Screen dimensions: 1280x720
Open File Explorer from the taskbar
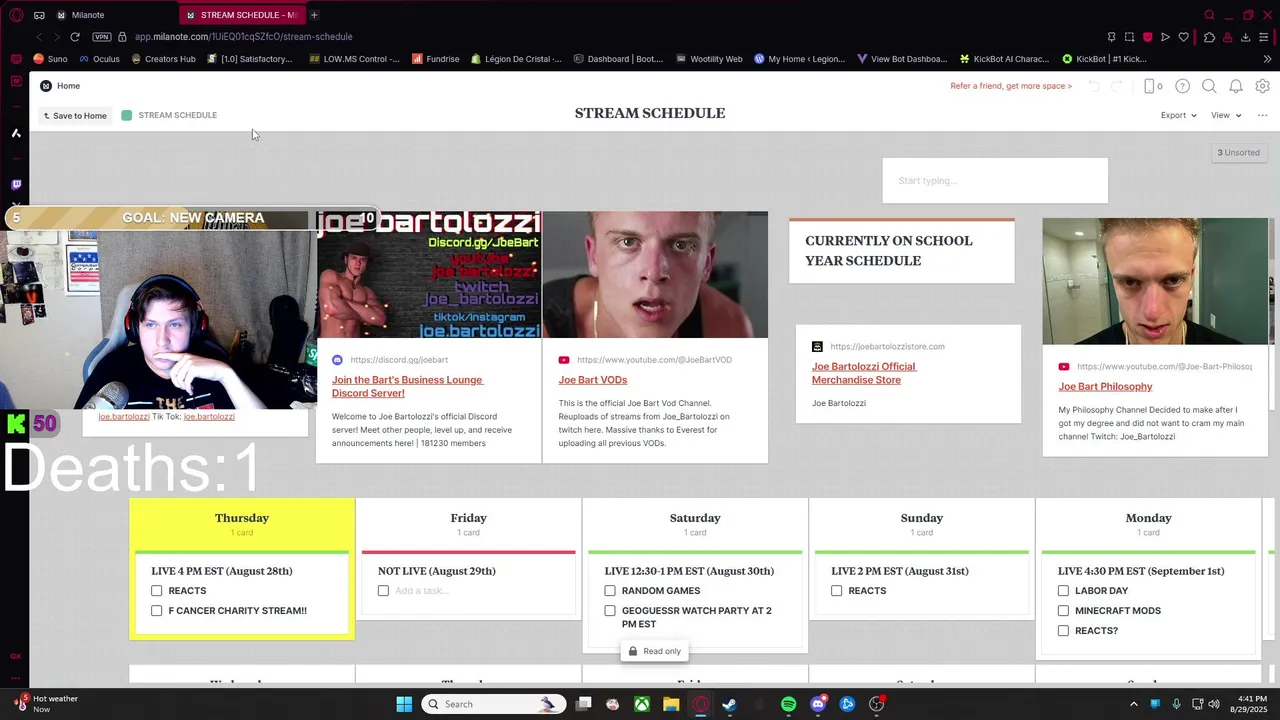tap(671, 704)
